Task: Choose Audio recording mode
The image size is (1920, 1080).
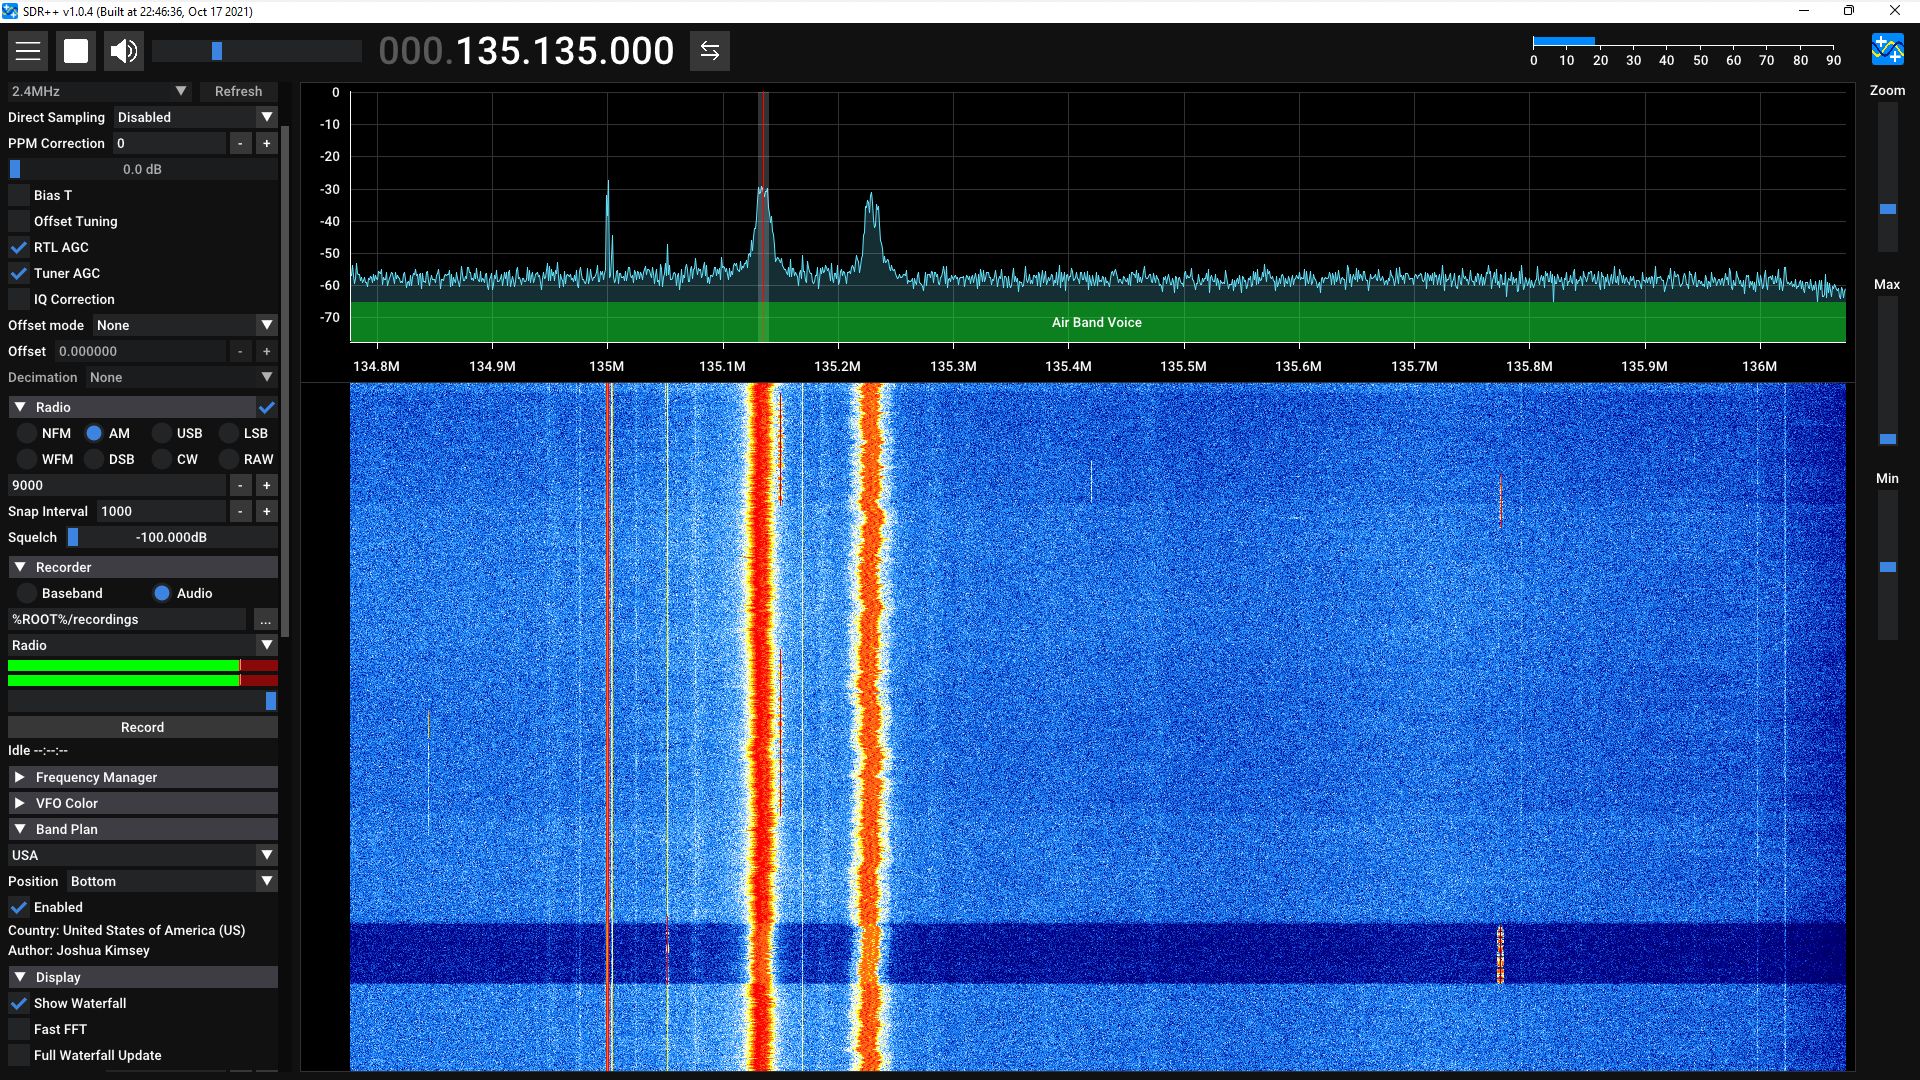Action: 162,593
